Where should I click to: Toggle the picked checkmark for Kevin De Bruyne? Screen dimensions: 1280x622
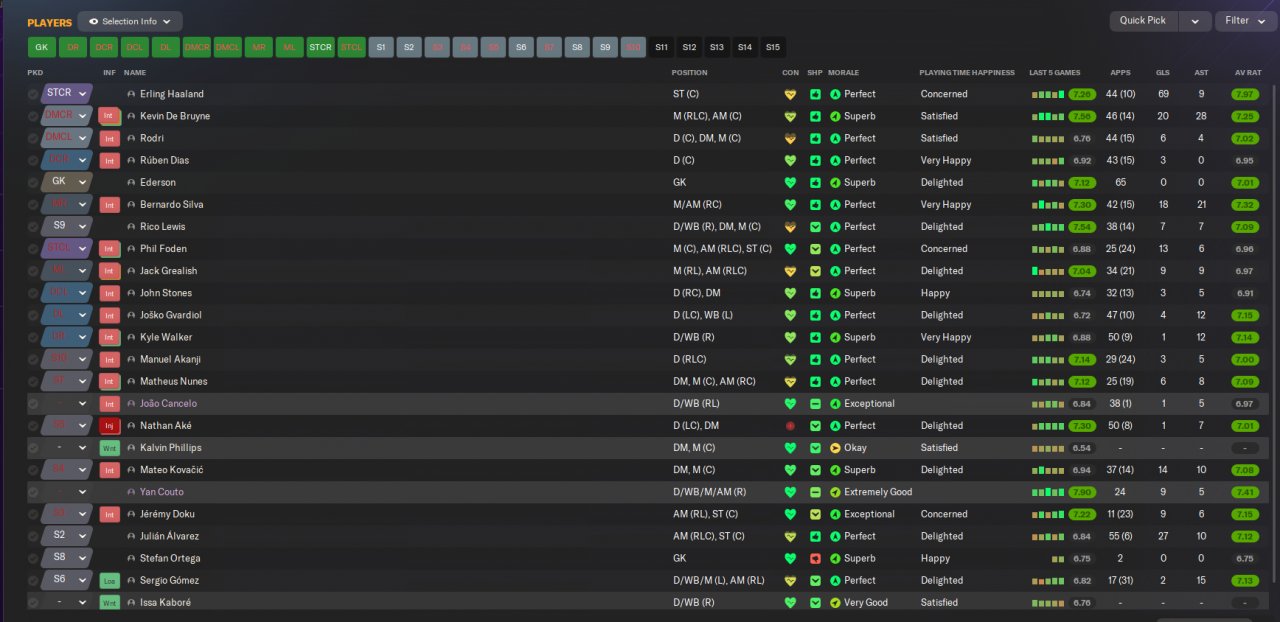click(x=33, y=116)
